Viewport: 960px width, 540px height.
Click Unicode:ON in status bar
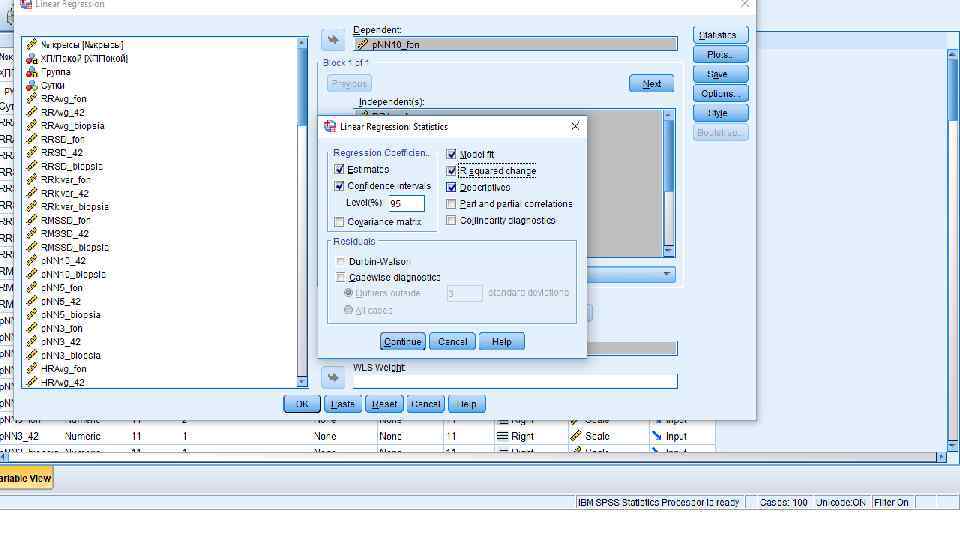[x=841, y=502]
